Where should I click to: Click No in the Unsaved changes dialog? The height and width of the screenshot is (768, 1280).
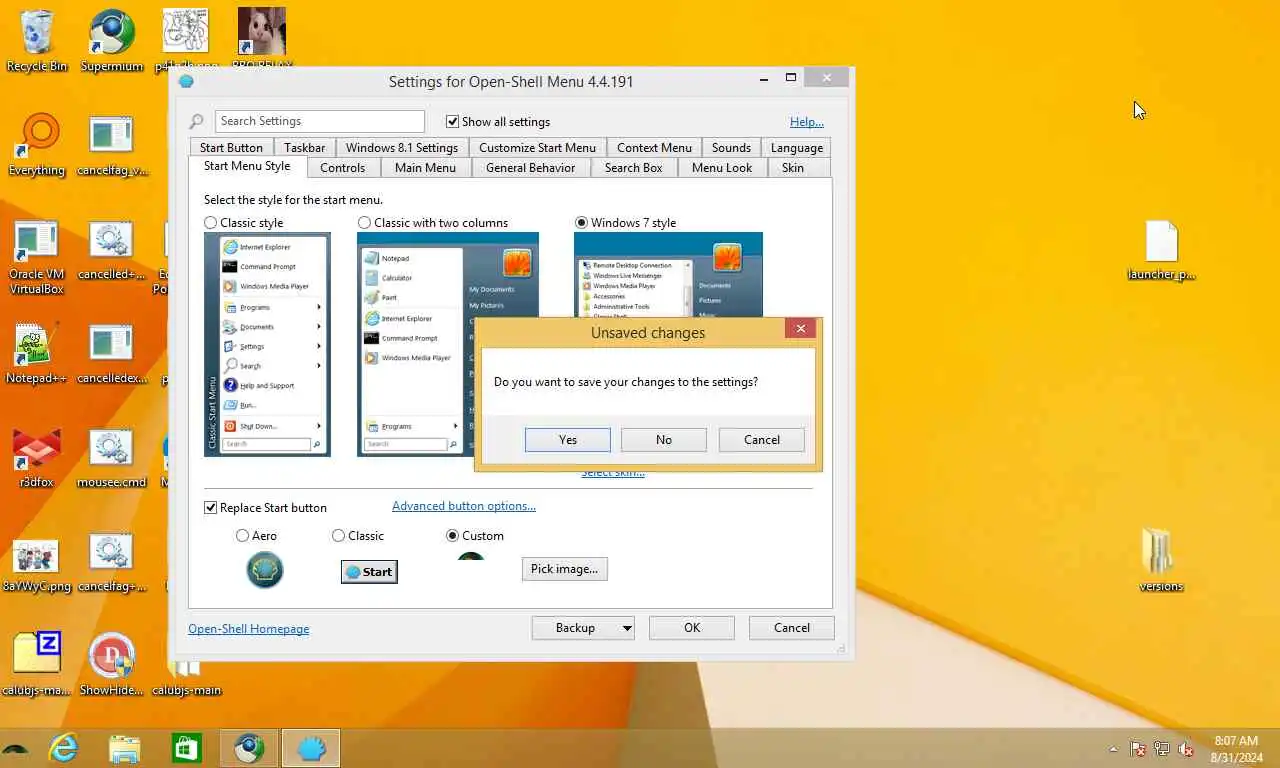point(664,440)
